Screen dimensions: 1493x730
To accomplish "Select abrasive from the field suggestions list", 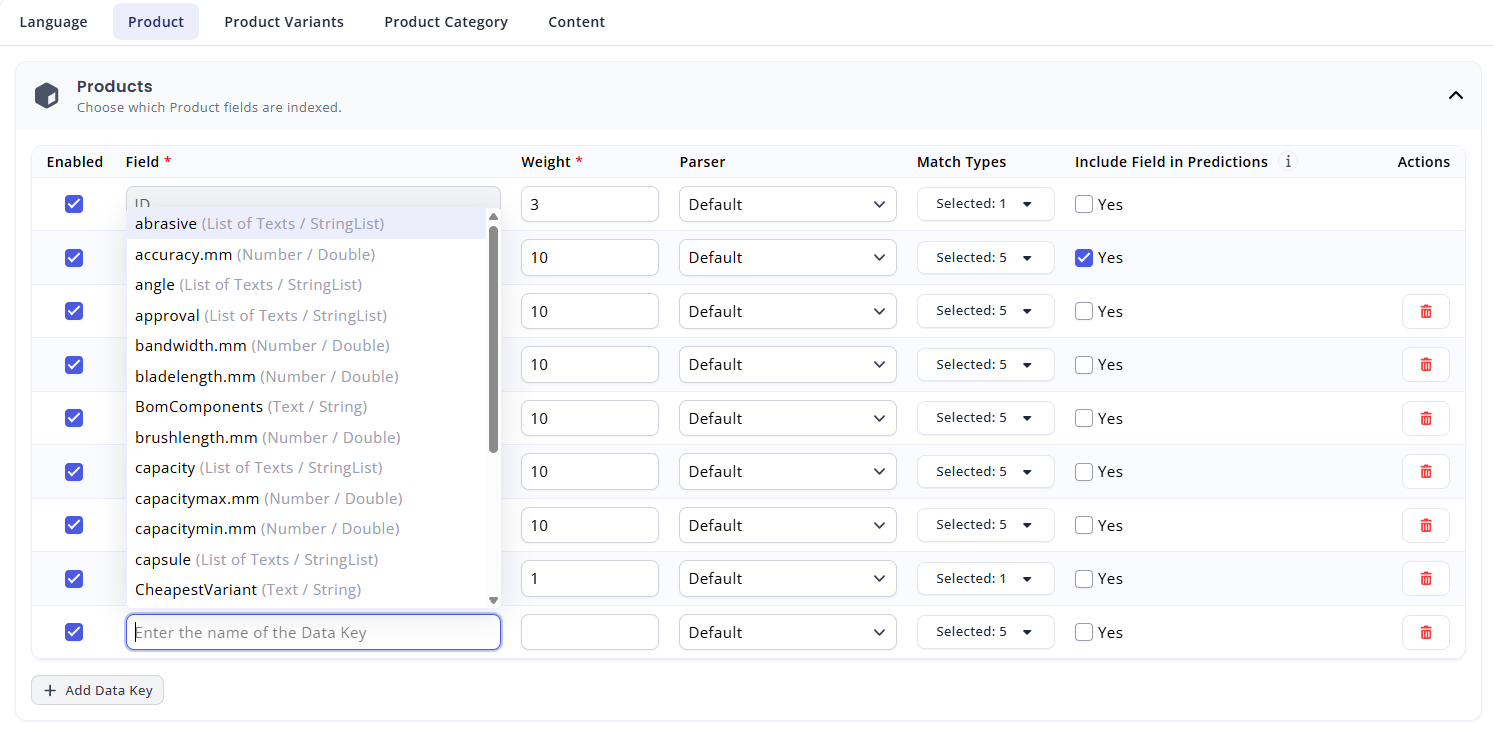I will 166,223.
